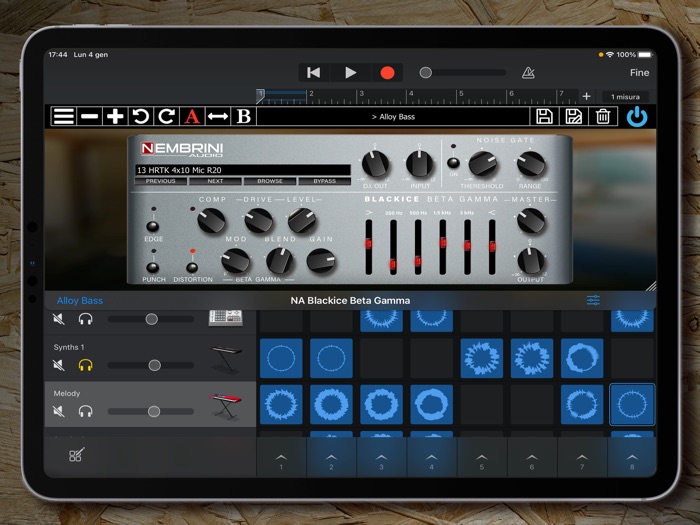Click the minus zoom-out plugin button
Viewport: 700px width, 525px height.
coord(89,117)
